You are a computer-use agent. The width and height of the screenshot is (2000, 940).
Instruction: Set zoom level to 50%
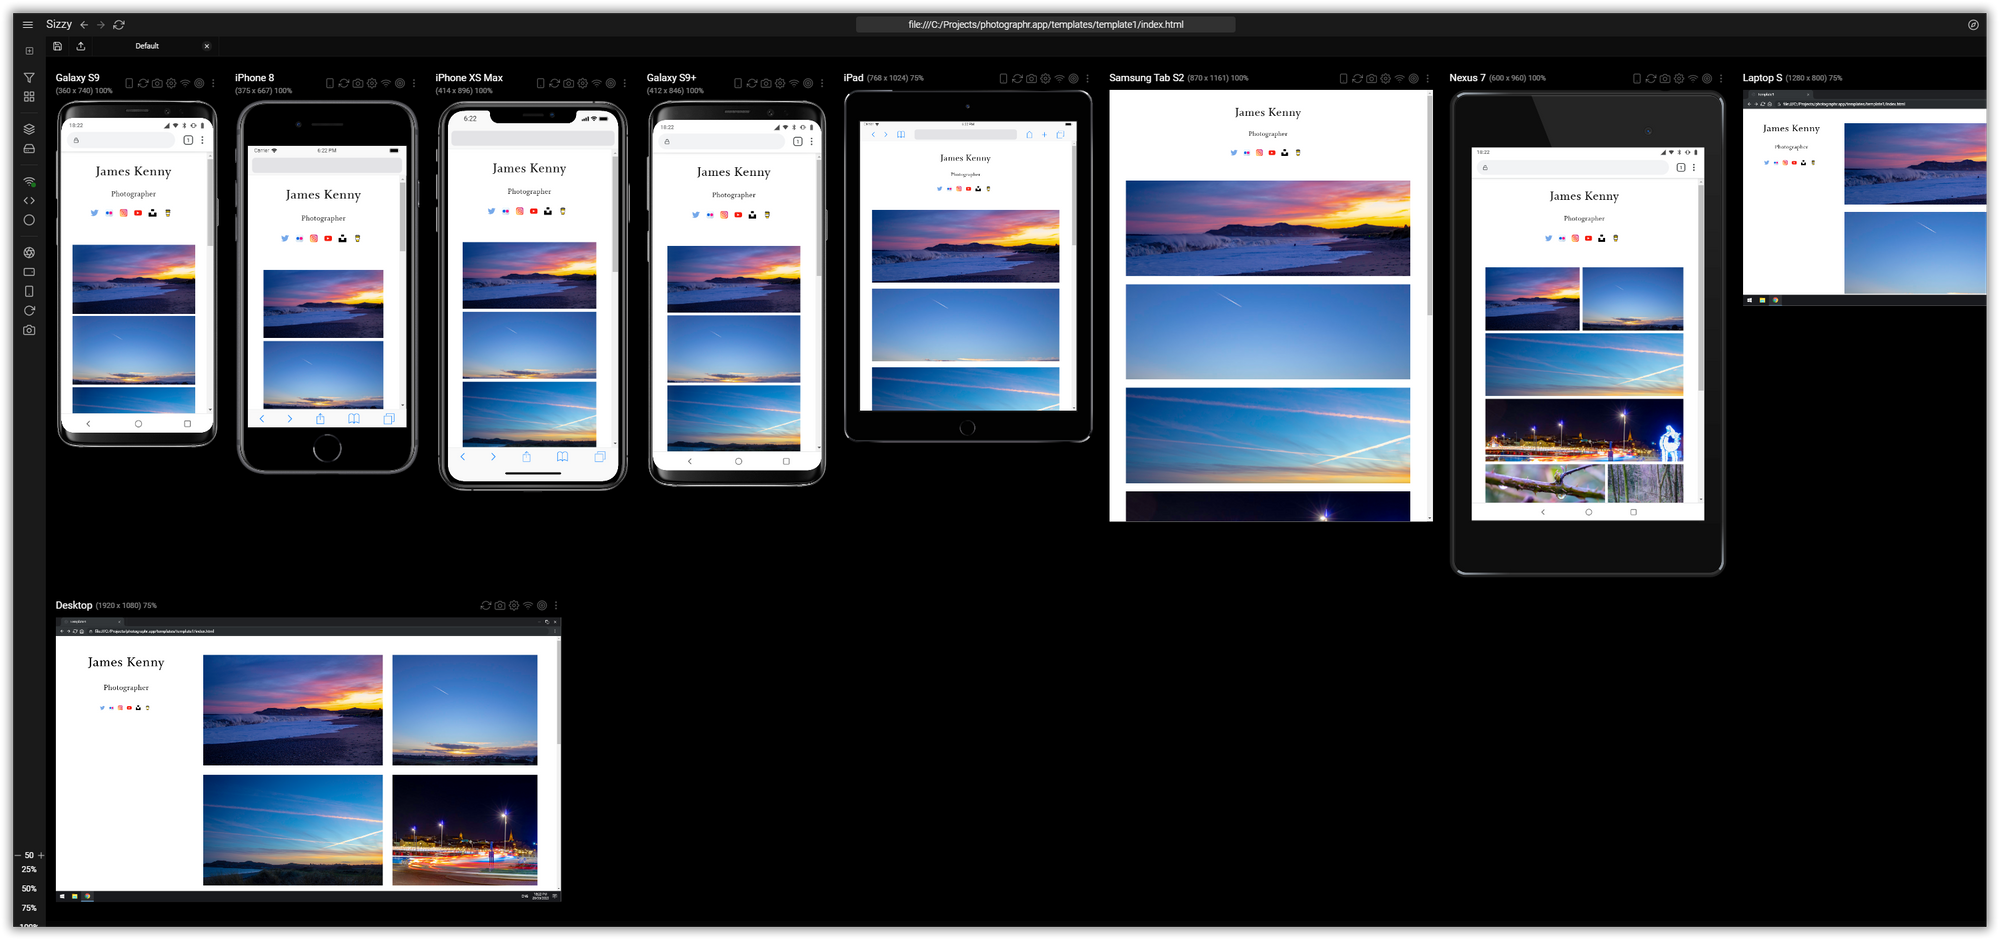tap(29, 888)
